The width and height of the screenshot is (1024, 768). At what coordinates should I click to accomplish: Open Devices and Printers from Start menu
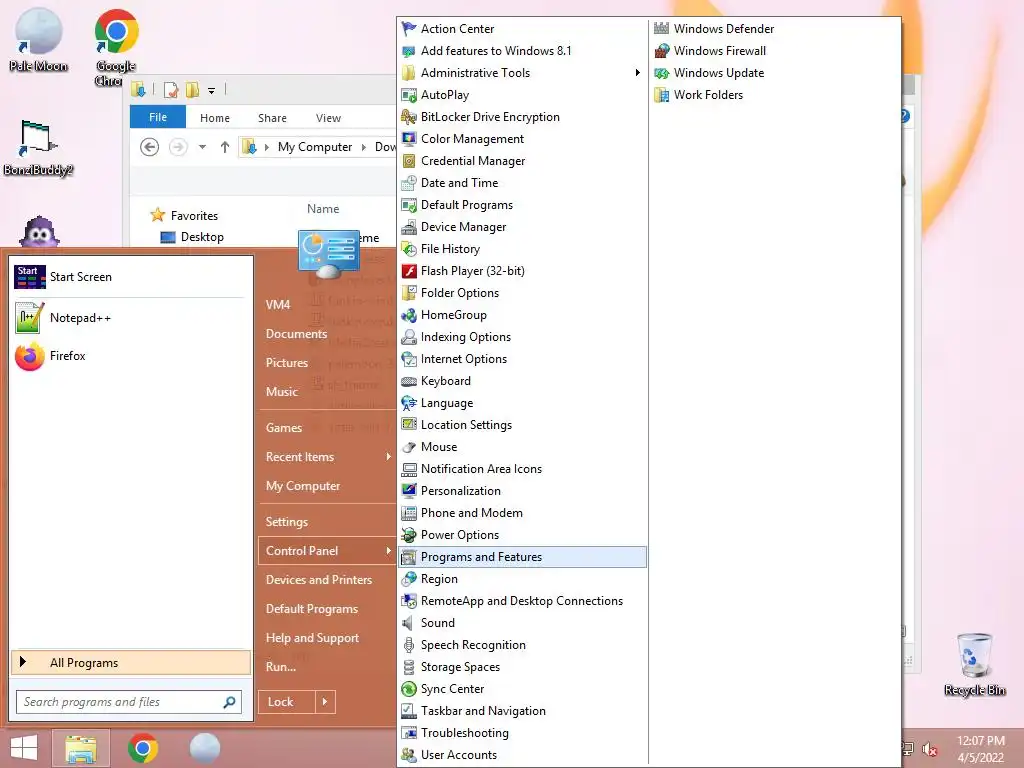[x=319, y=580]
